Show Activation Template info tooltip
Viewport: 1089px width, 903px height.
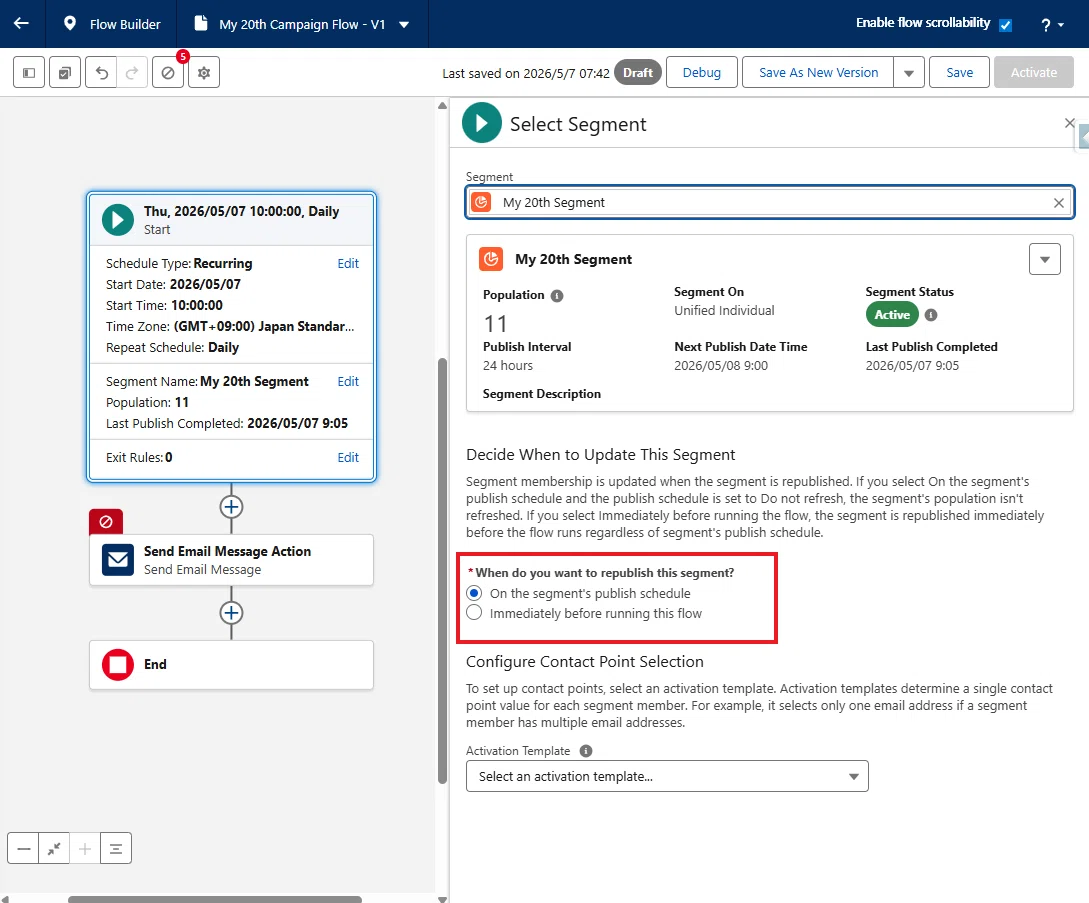pyautogui.click(x=586, y=751)
